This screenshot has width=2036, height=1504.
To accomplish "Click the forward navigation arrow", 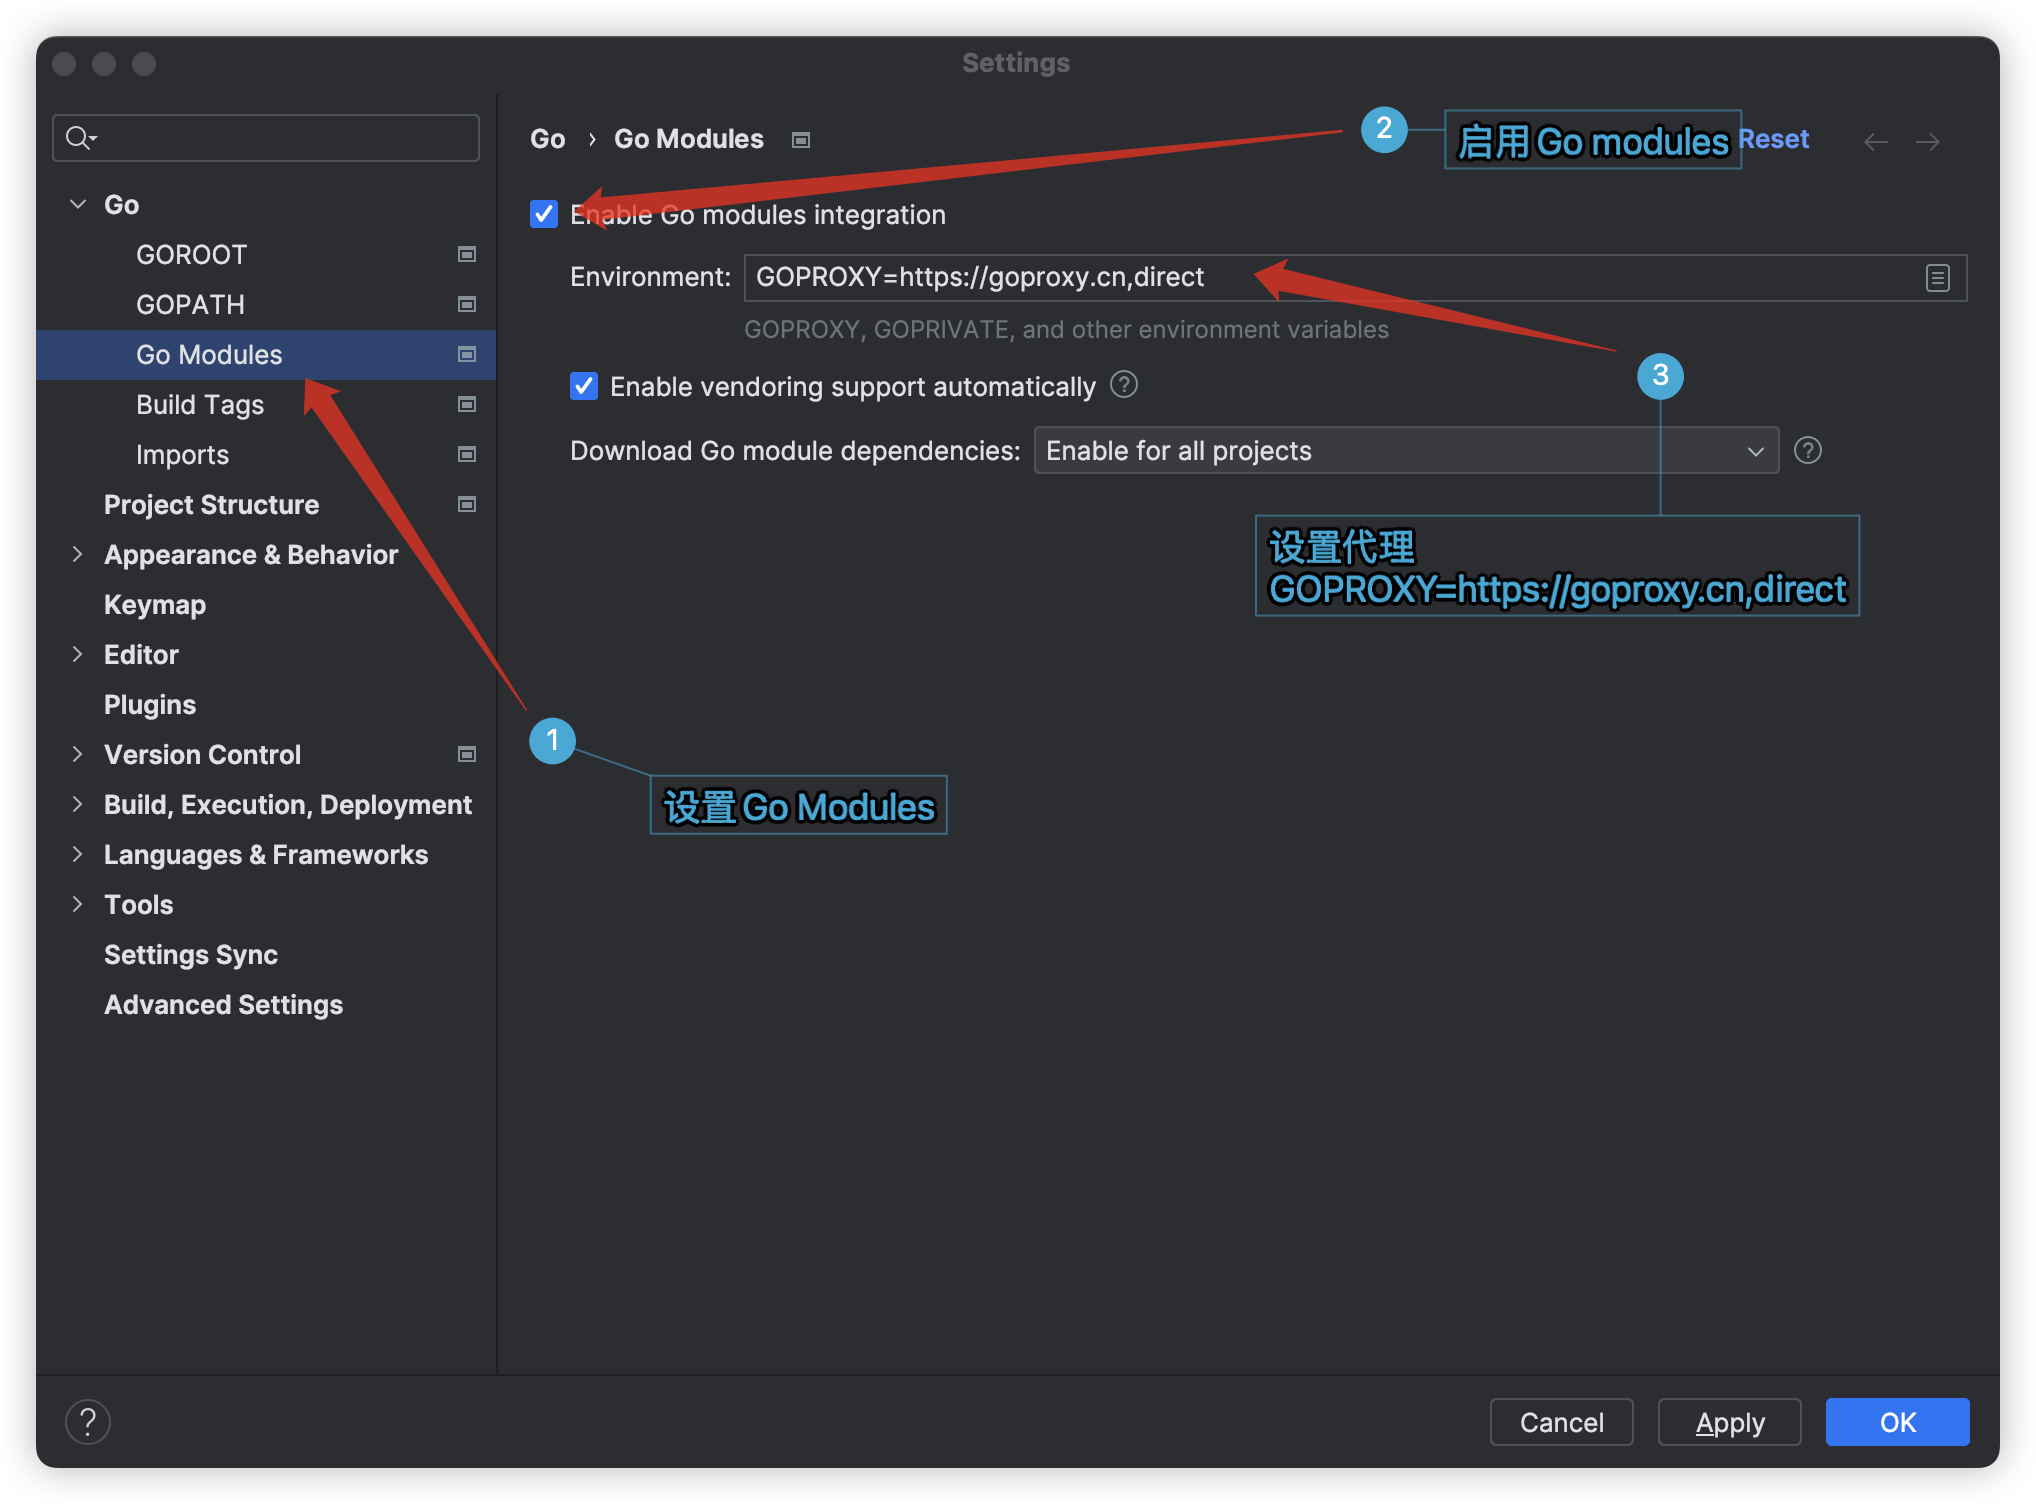I will [1928, 141].
